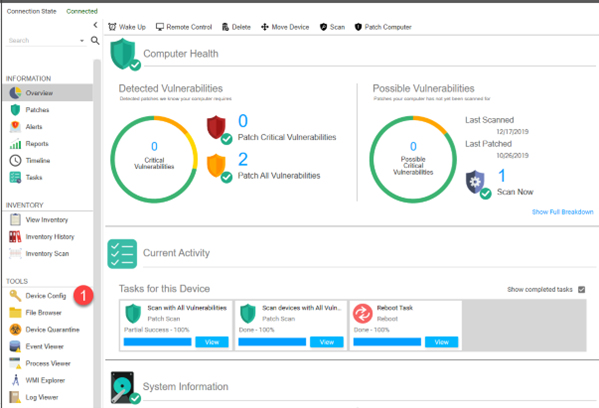599x408 pixels.
Task: Click View on the Reboot Task
Action: click(441, 342)
